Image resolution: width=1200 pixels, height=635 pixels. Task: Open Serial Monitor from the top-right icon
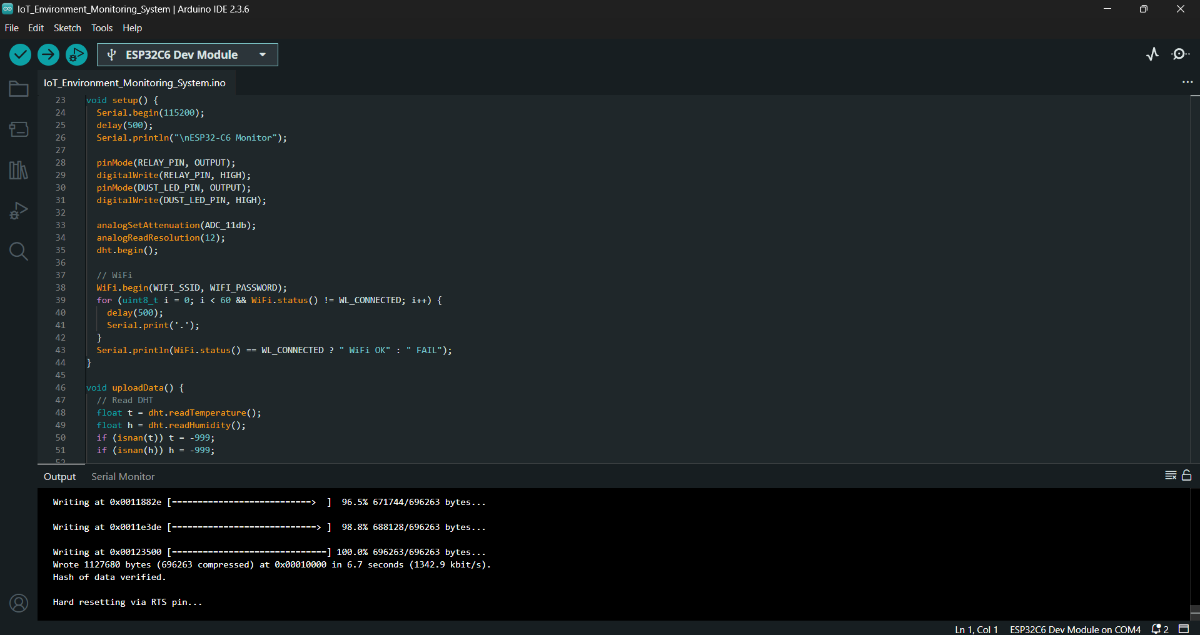pyautogui.click(x=1180, y=55)
